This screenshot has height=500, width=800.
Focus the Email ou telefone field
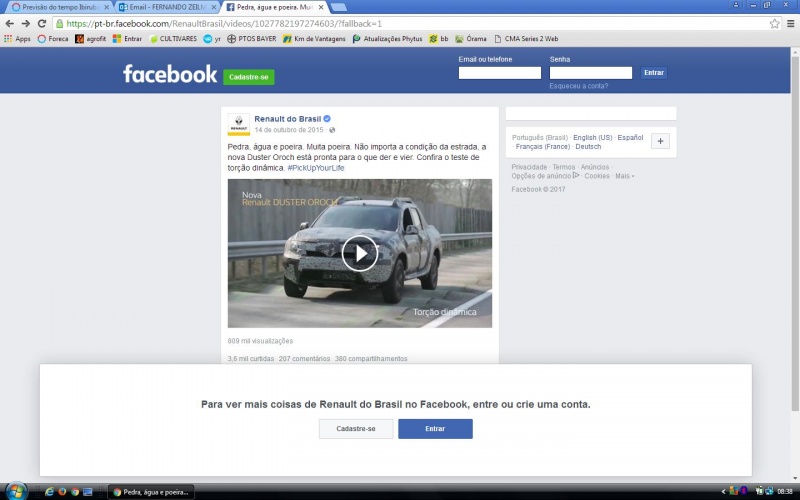point(499,73)
